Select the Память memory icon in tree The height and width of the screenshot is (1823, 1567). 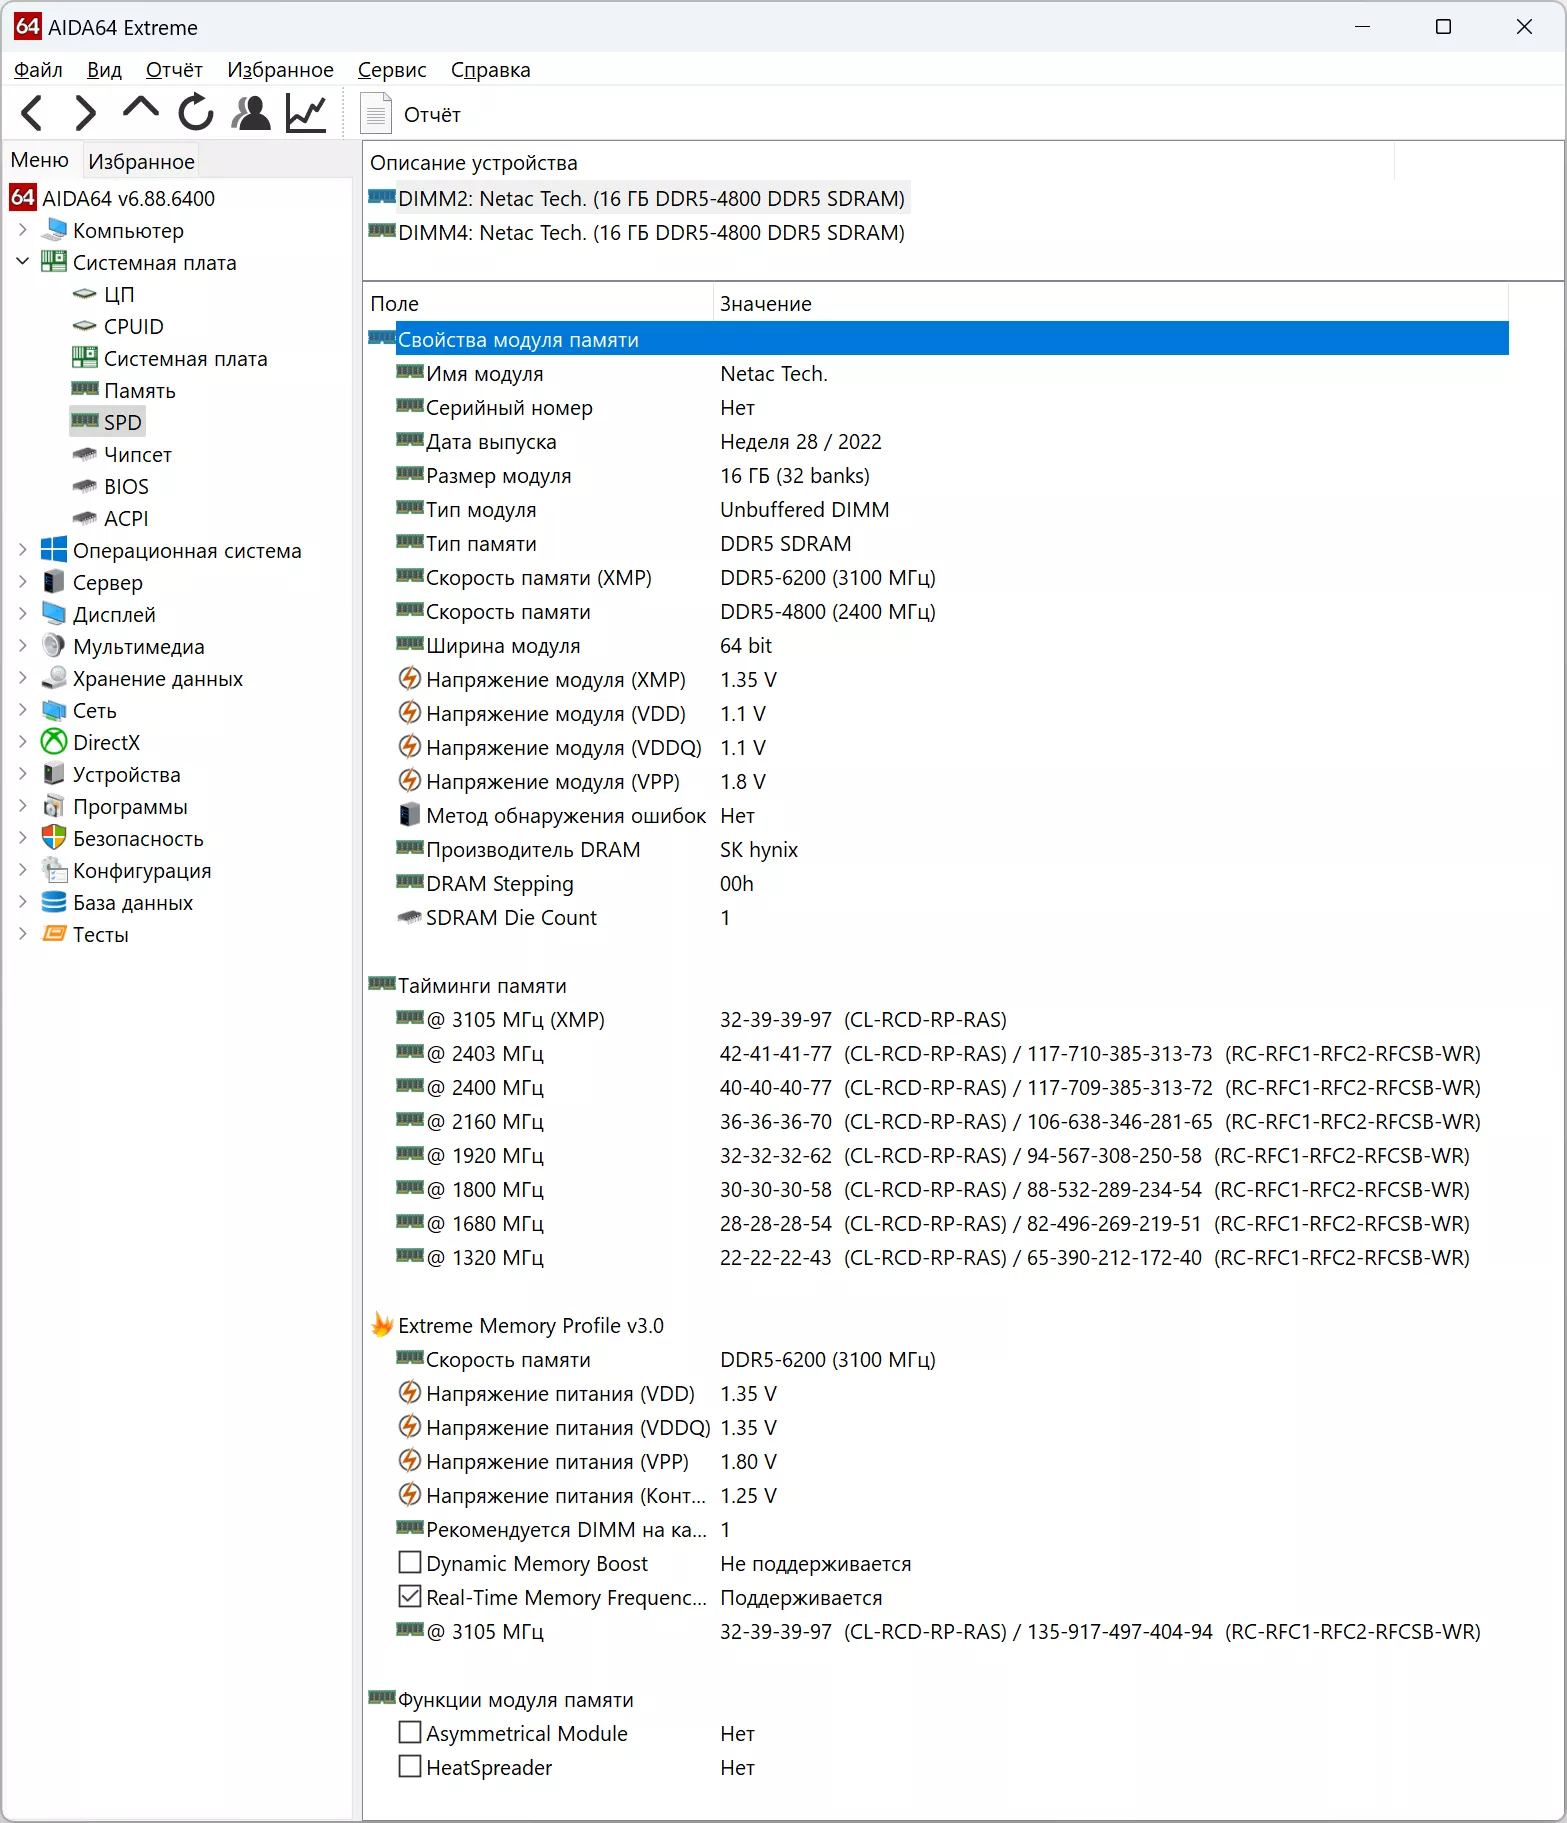pyautogui.click(x=85, y=389)
